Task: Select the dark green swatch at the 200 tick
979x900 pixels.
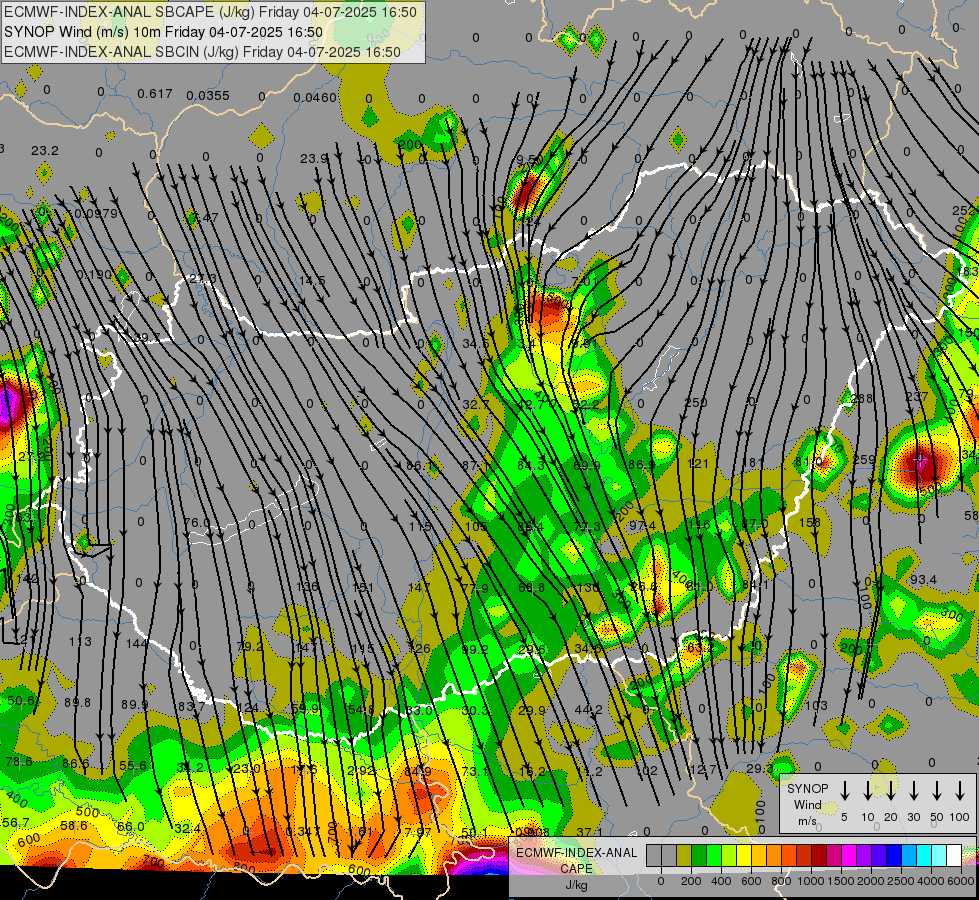Action: click(699, 855)
